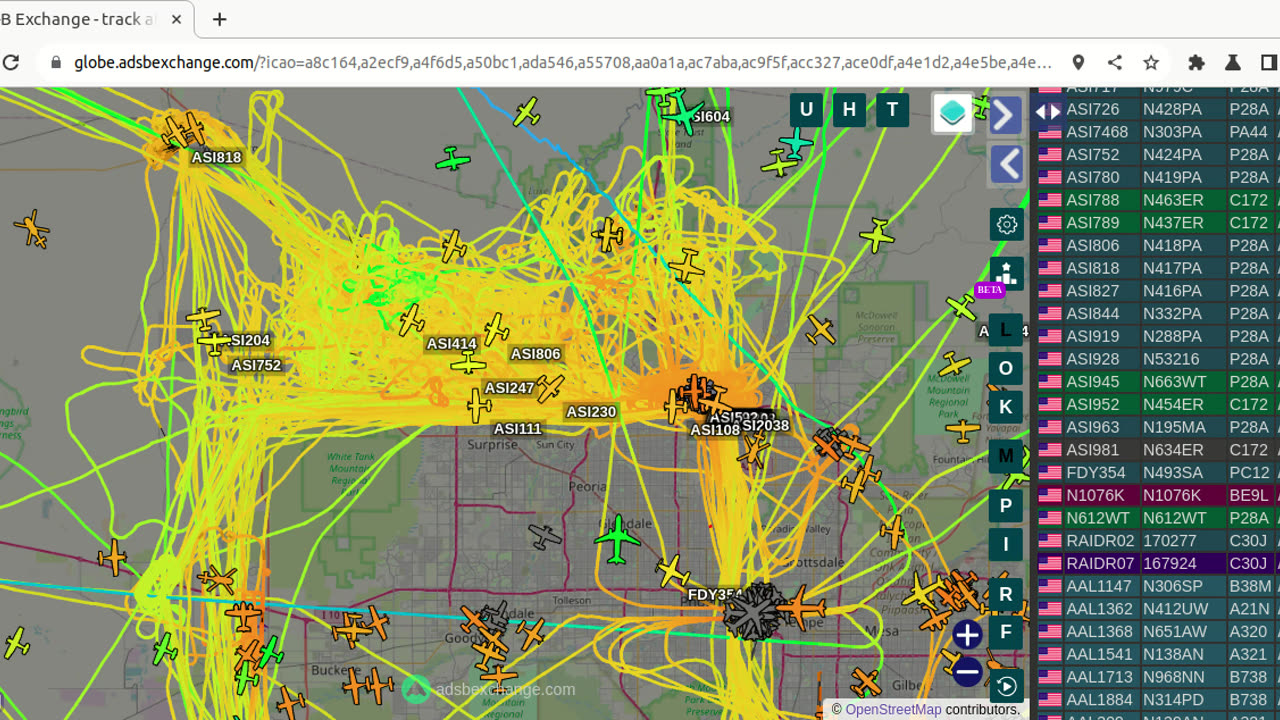Open the history replay button
Screen dimensions: 1280x720
click(x=1006, y=686)
